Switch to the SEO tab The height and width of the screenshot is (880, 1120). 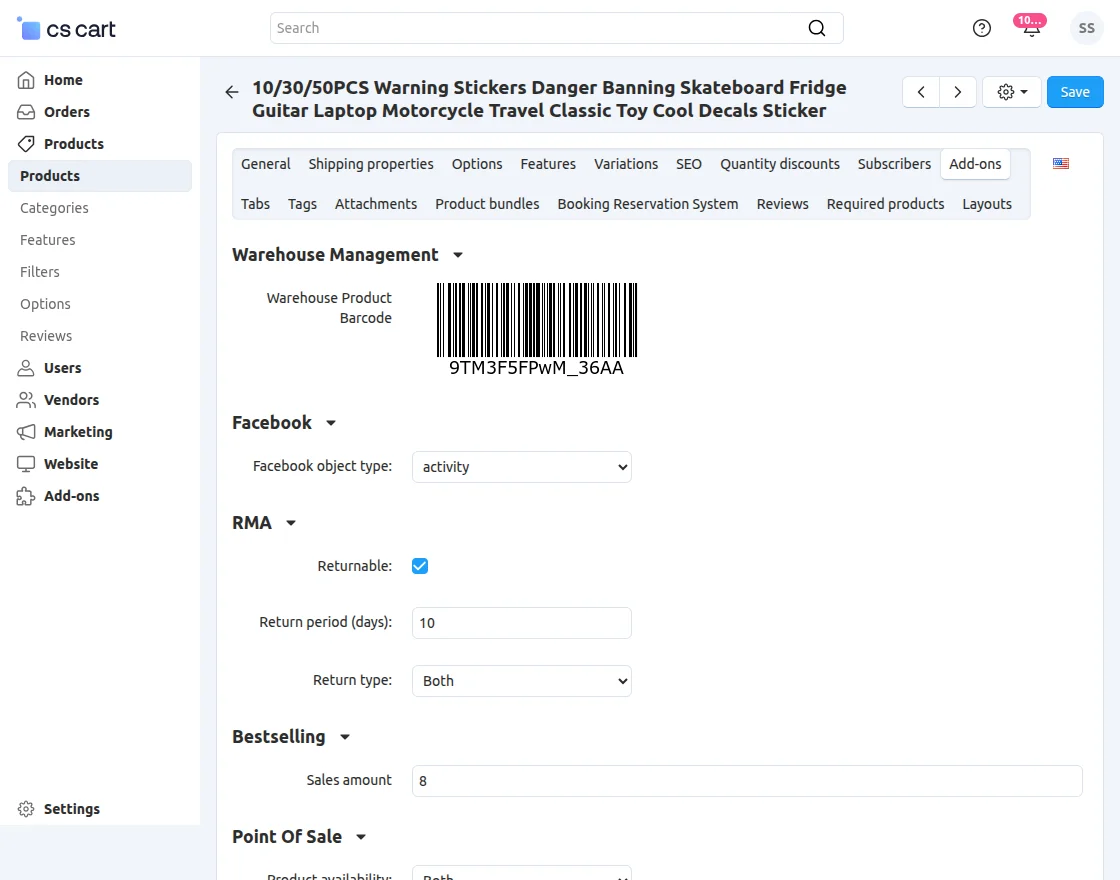(688, 164)
